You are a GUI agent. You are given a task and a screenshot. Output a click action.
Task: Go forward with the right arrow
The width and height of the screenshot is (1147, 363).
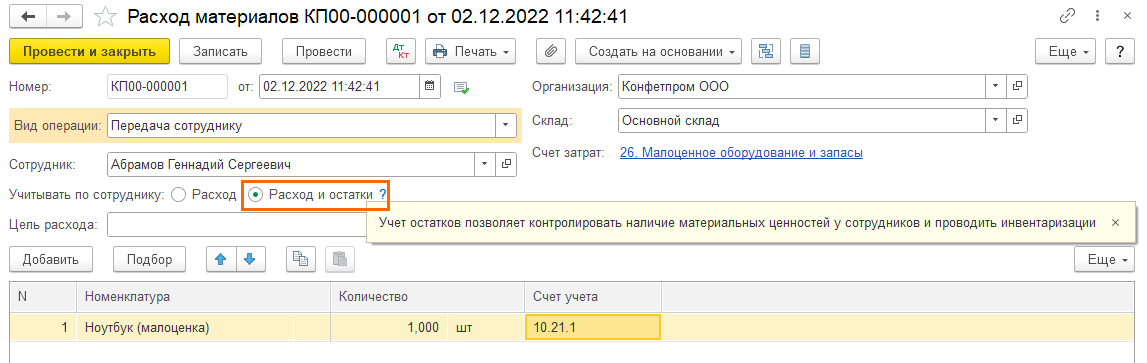pos(65,15)
